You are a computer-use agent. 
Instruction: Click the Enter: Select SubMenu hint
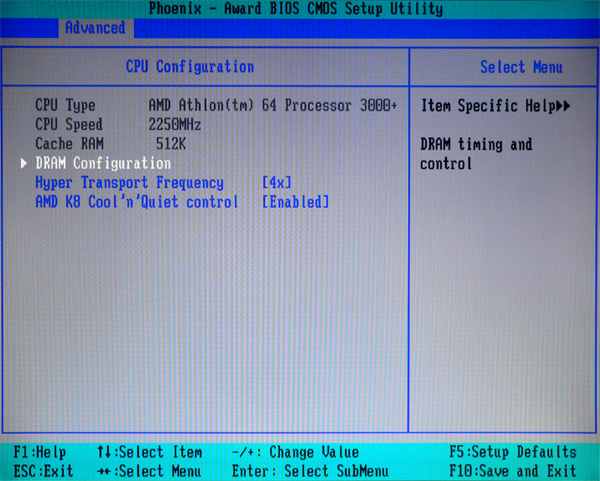click(310, 471)
